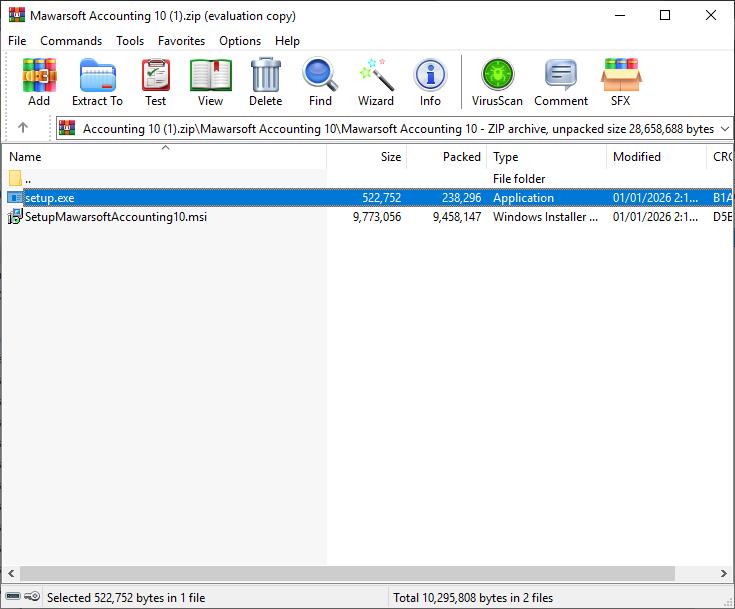The width and height of the screenshot is (735, 609).
Task: Expand the archive path dropdown
Action: click(x=724, y=128)
